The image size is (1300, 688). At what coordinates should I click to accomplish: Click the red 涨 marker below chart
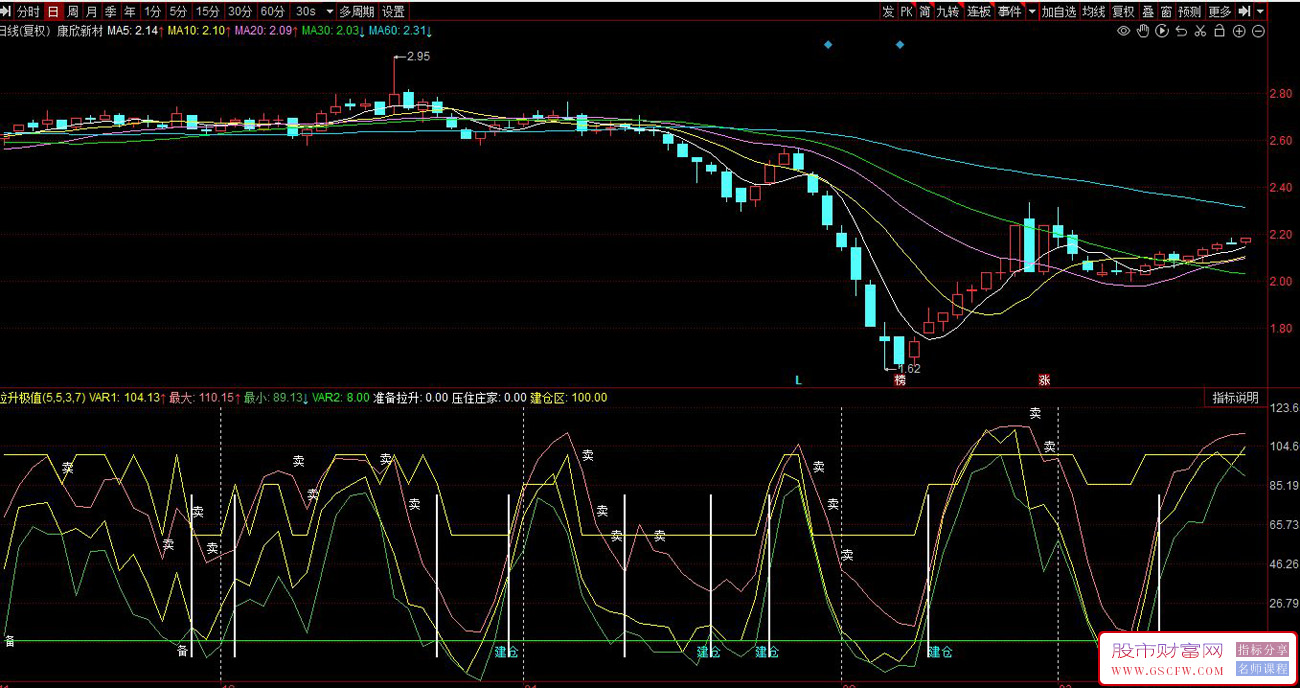(x=1044, y=380)
